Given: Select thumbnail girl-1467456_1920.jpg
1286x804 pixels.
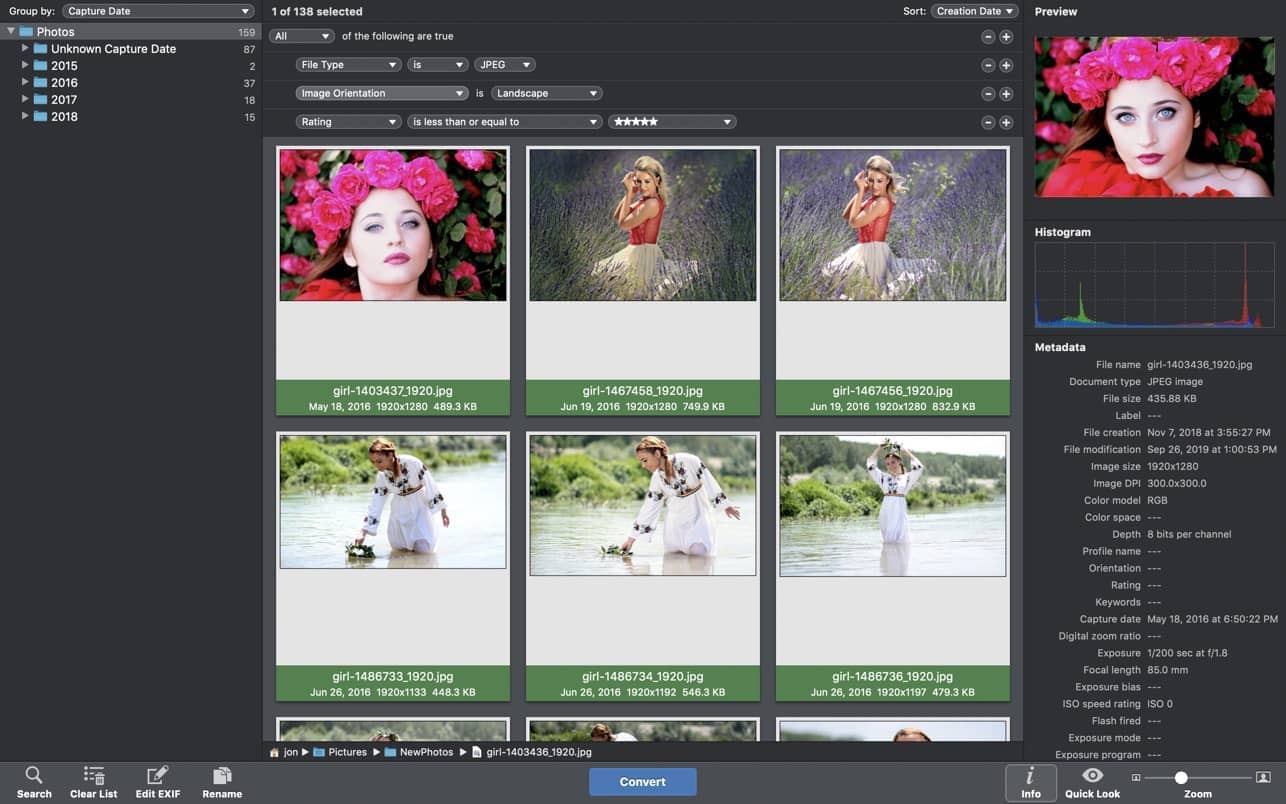Looking at the screenshot, I should pos(893,281).
